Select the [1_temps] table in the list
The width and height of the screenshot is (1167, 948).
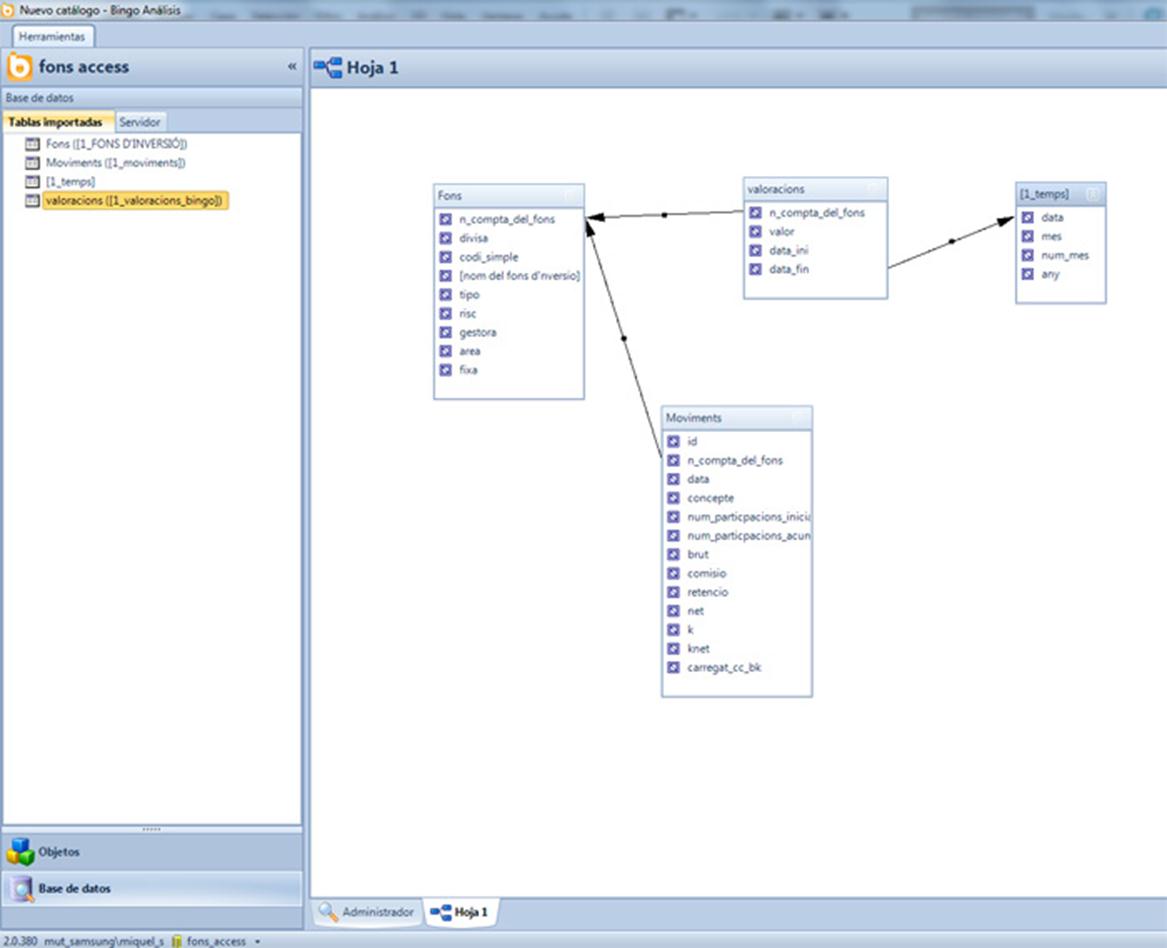coord(70,182)
